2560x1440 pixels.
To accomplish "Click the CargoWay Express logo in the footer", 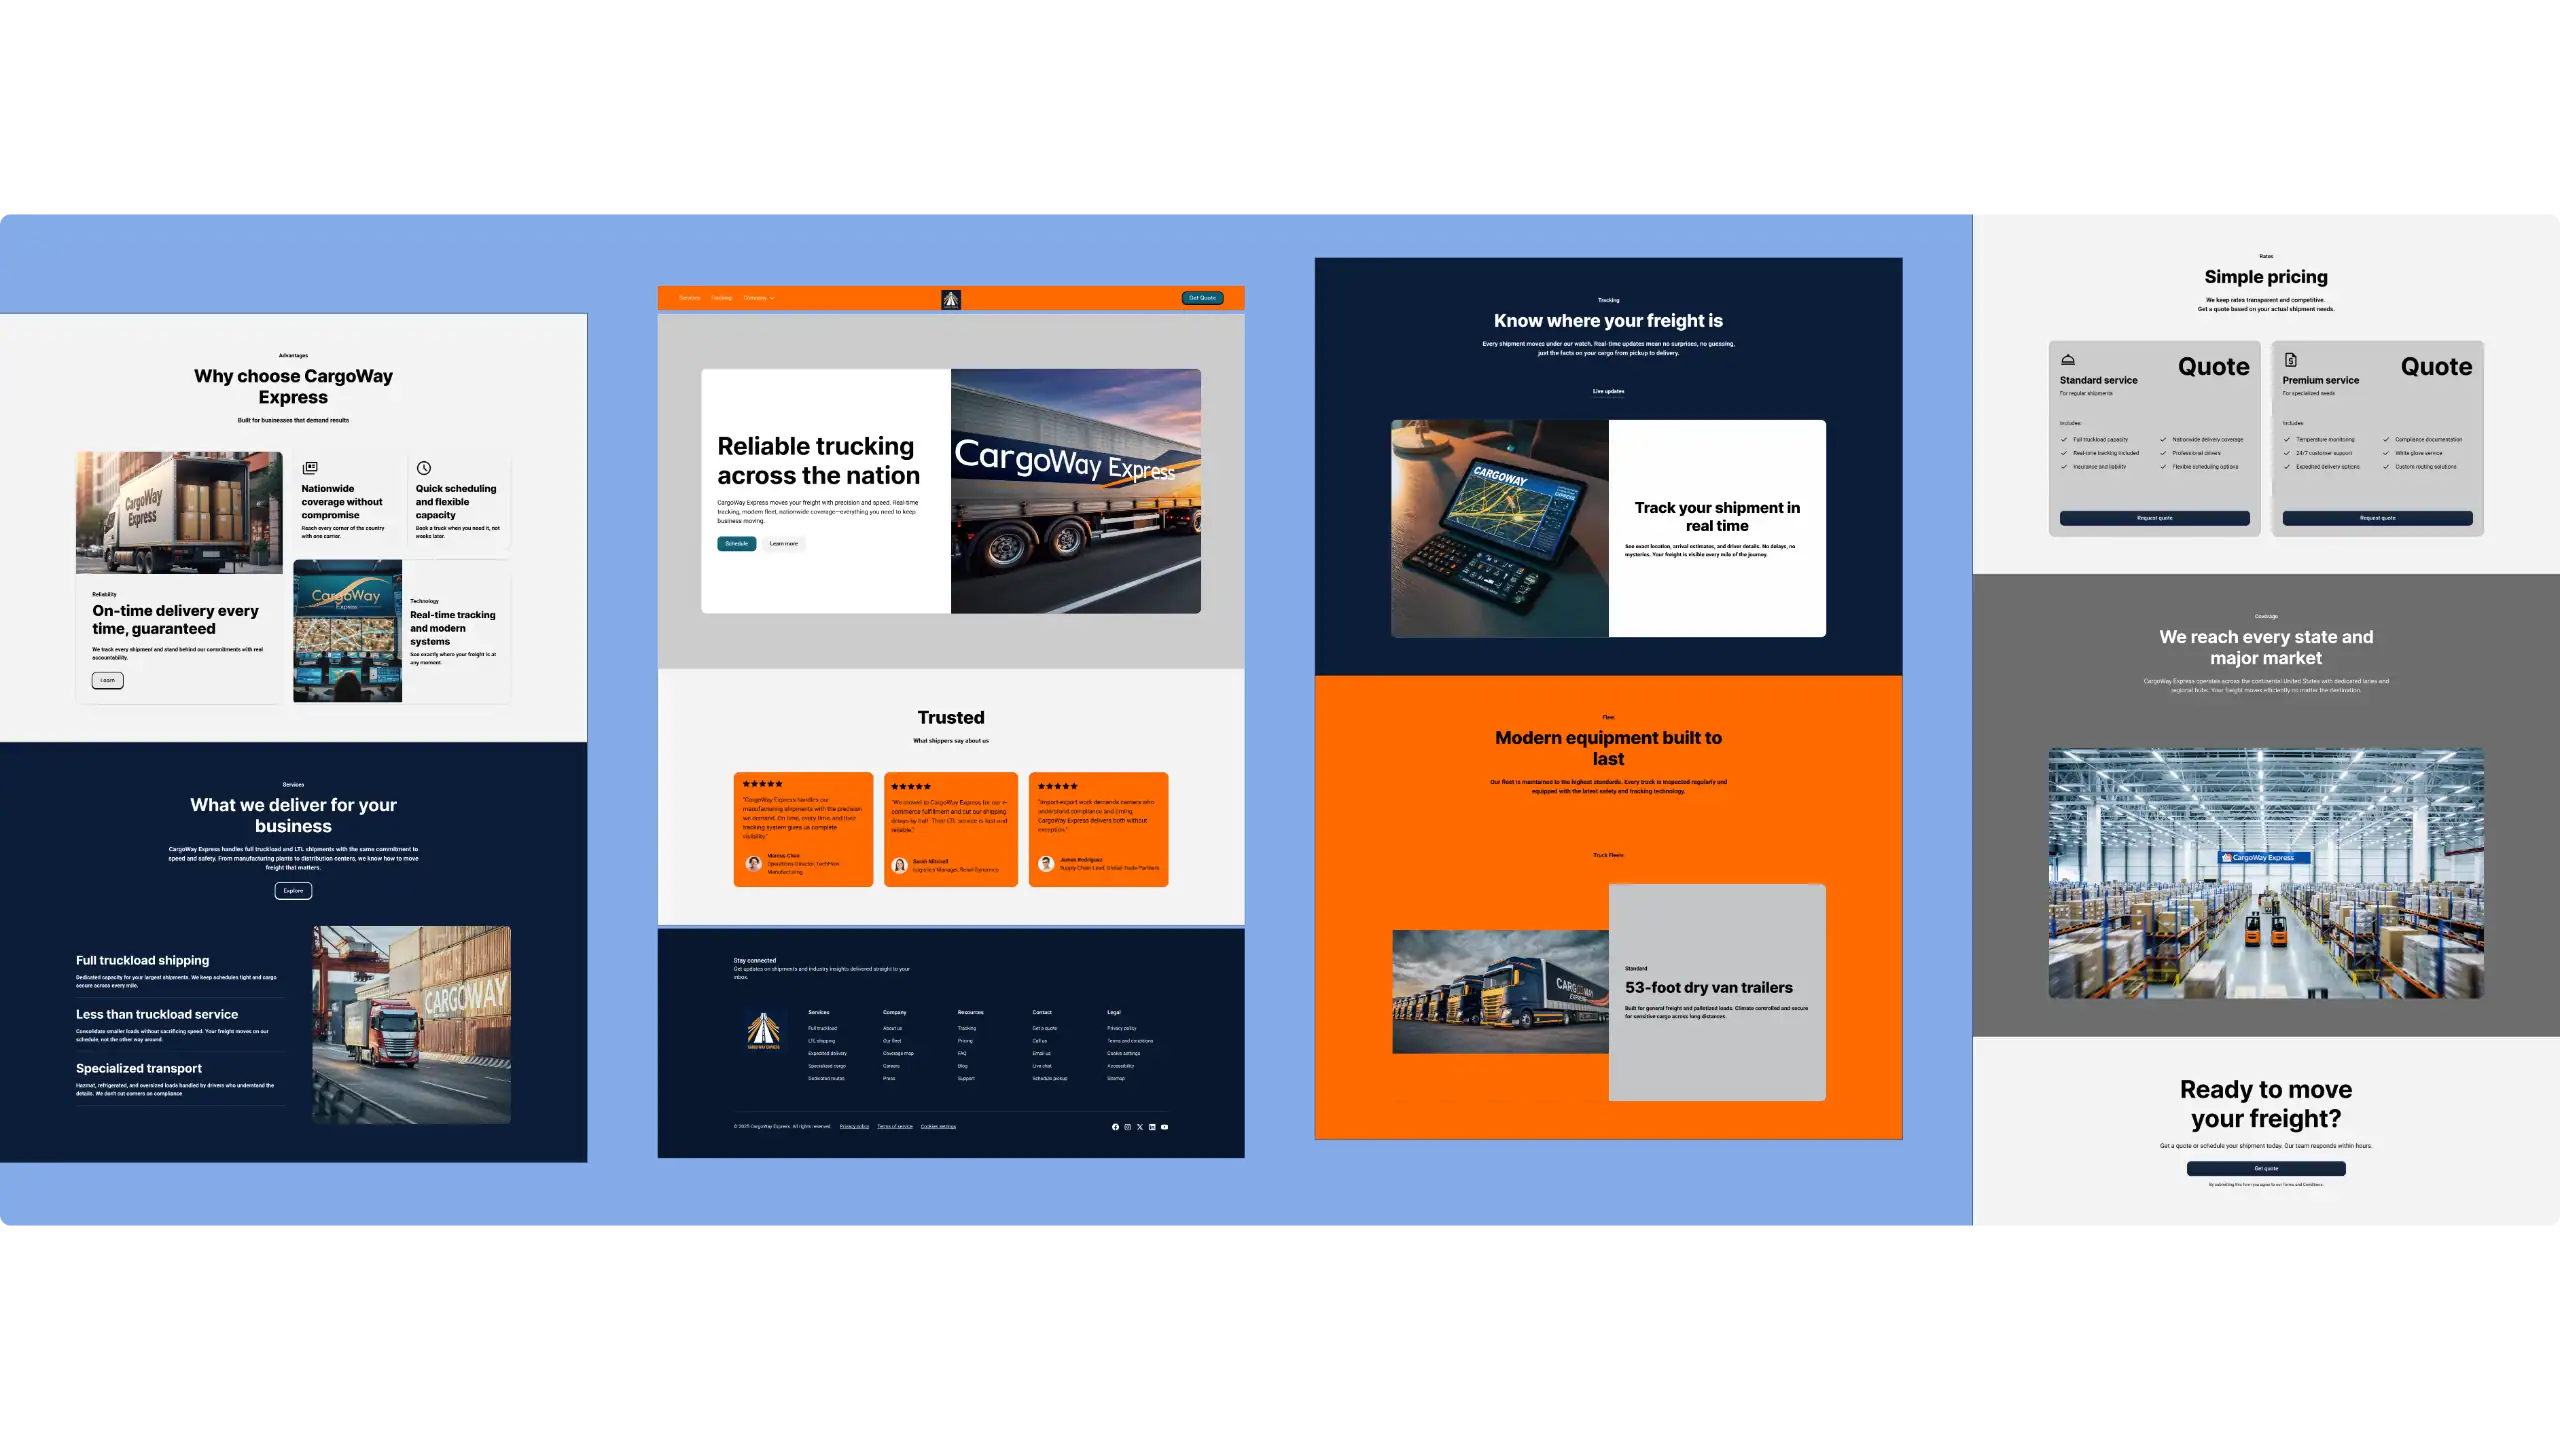I will click(x=764, y=1031).
